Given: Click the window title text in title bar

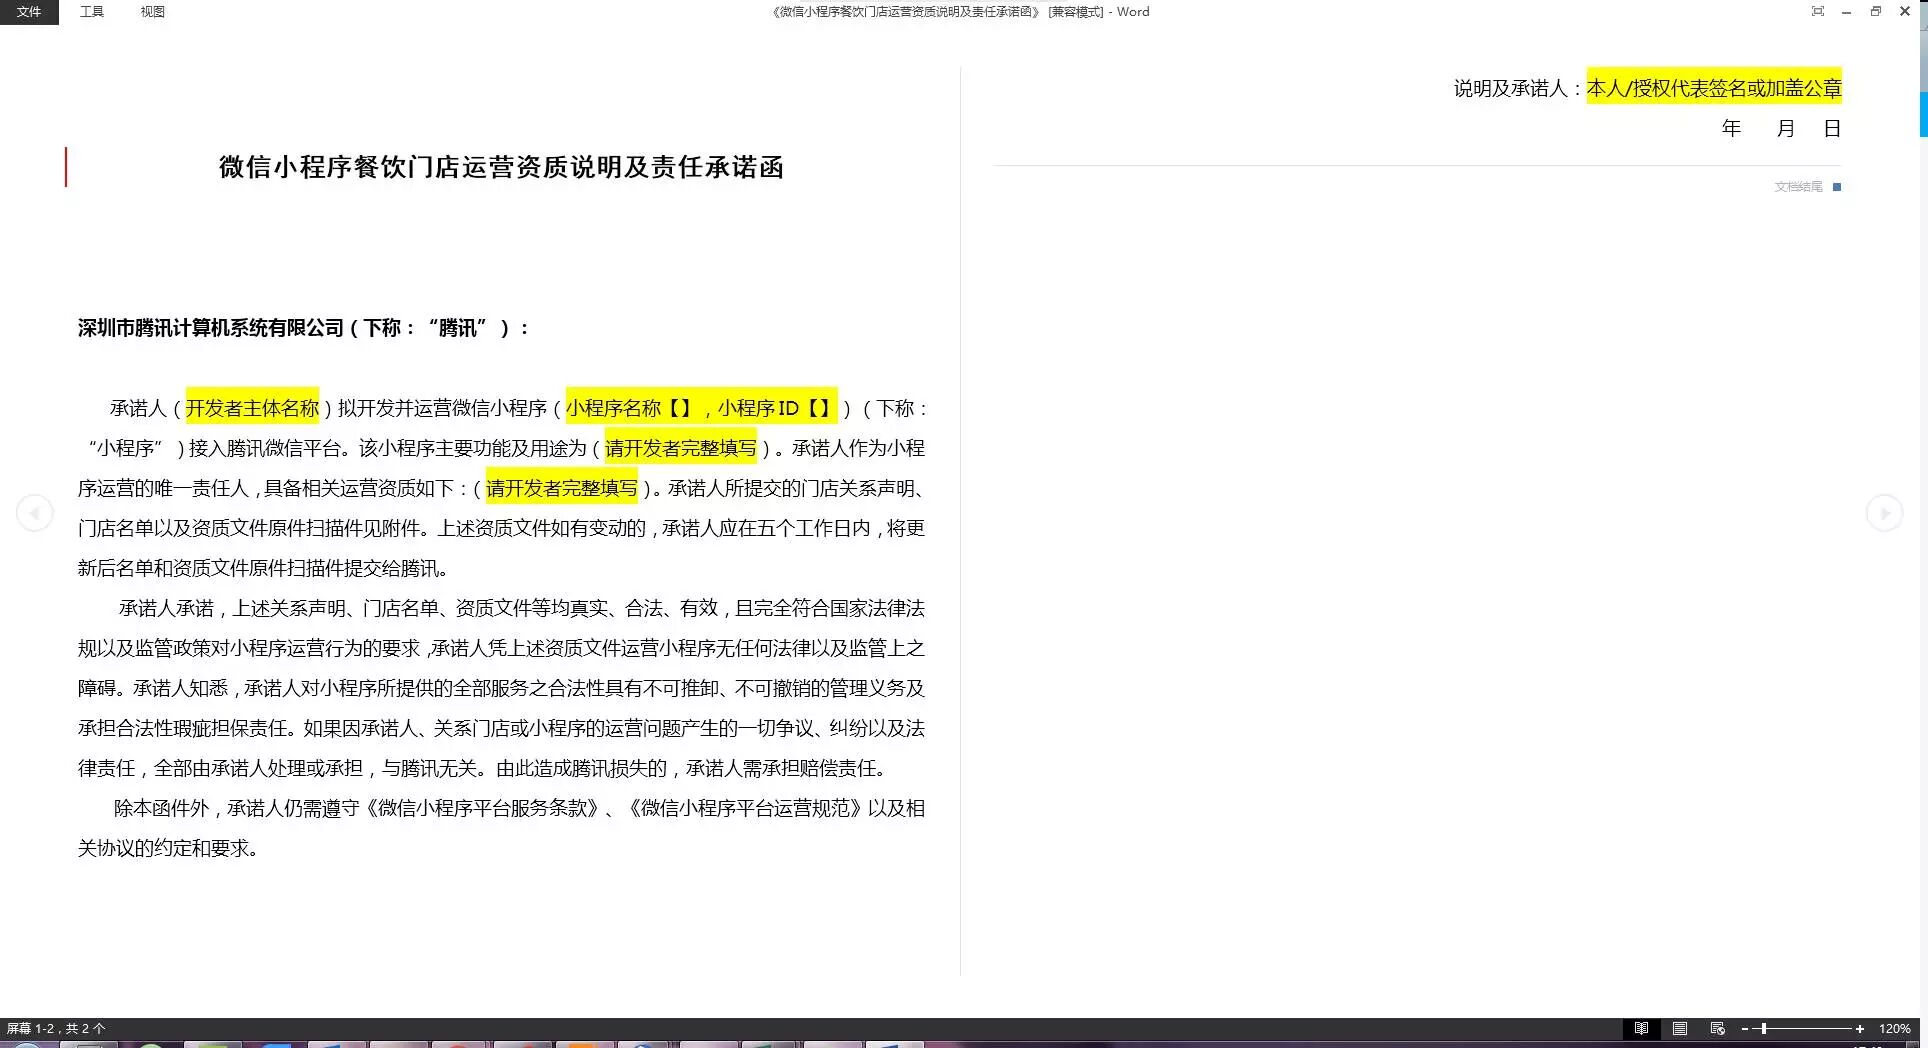Looking at the screenshot, I should tap(961, 12).
